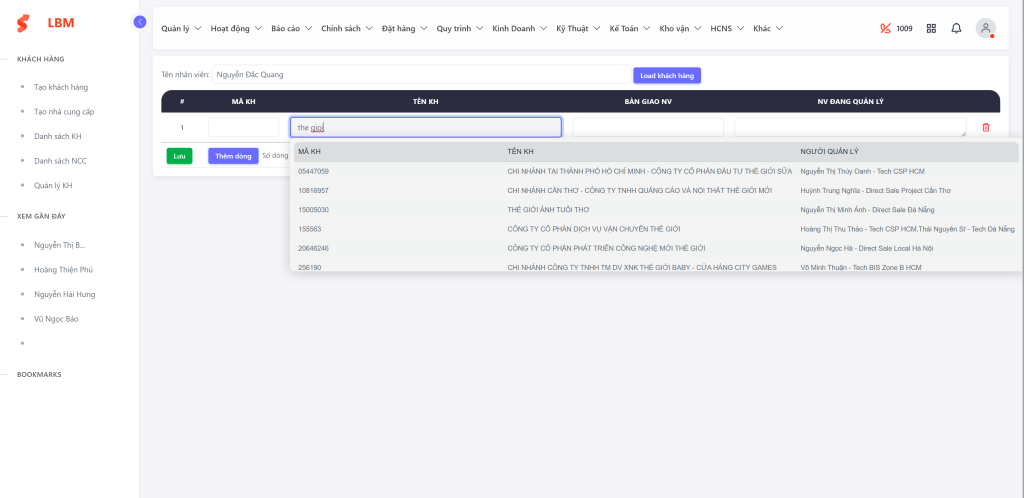This screenshot has height=498, width=1024.
Task: Click the Load khách hàng button
Action: tap(667, 75)
